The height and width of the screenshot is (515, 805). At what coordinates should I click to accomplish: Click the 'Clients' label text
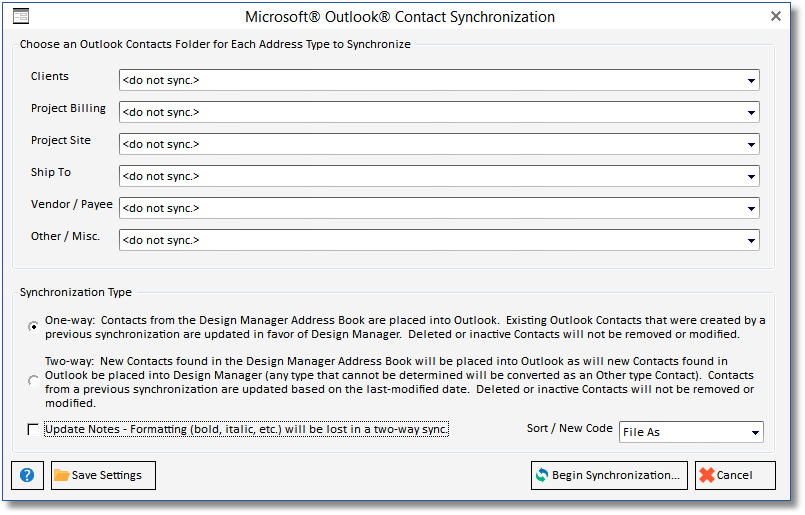point(50,77)
